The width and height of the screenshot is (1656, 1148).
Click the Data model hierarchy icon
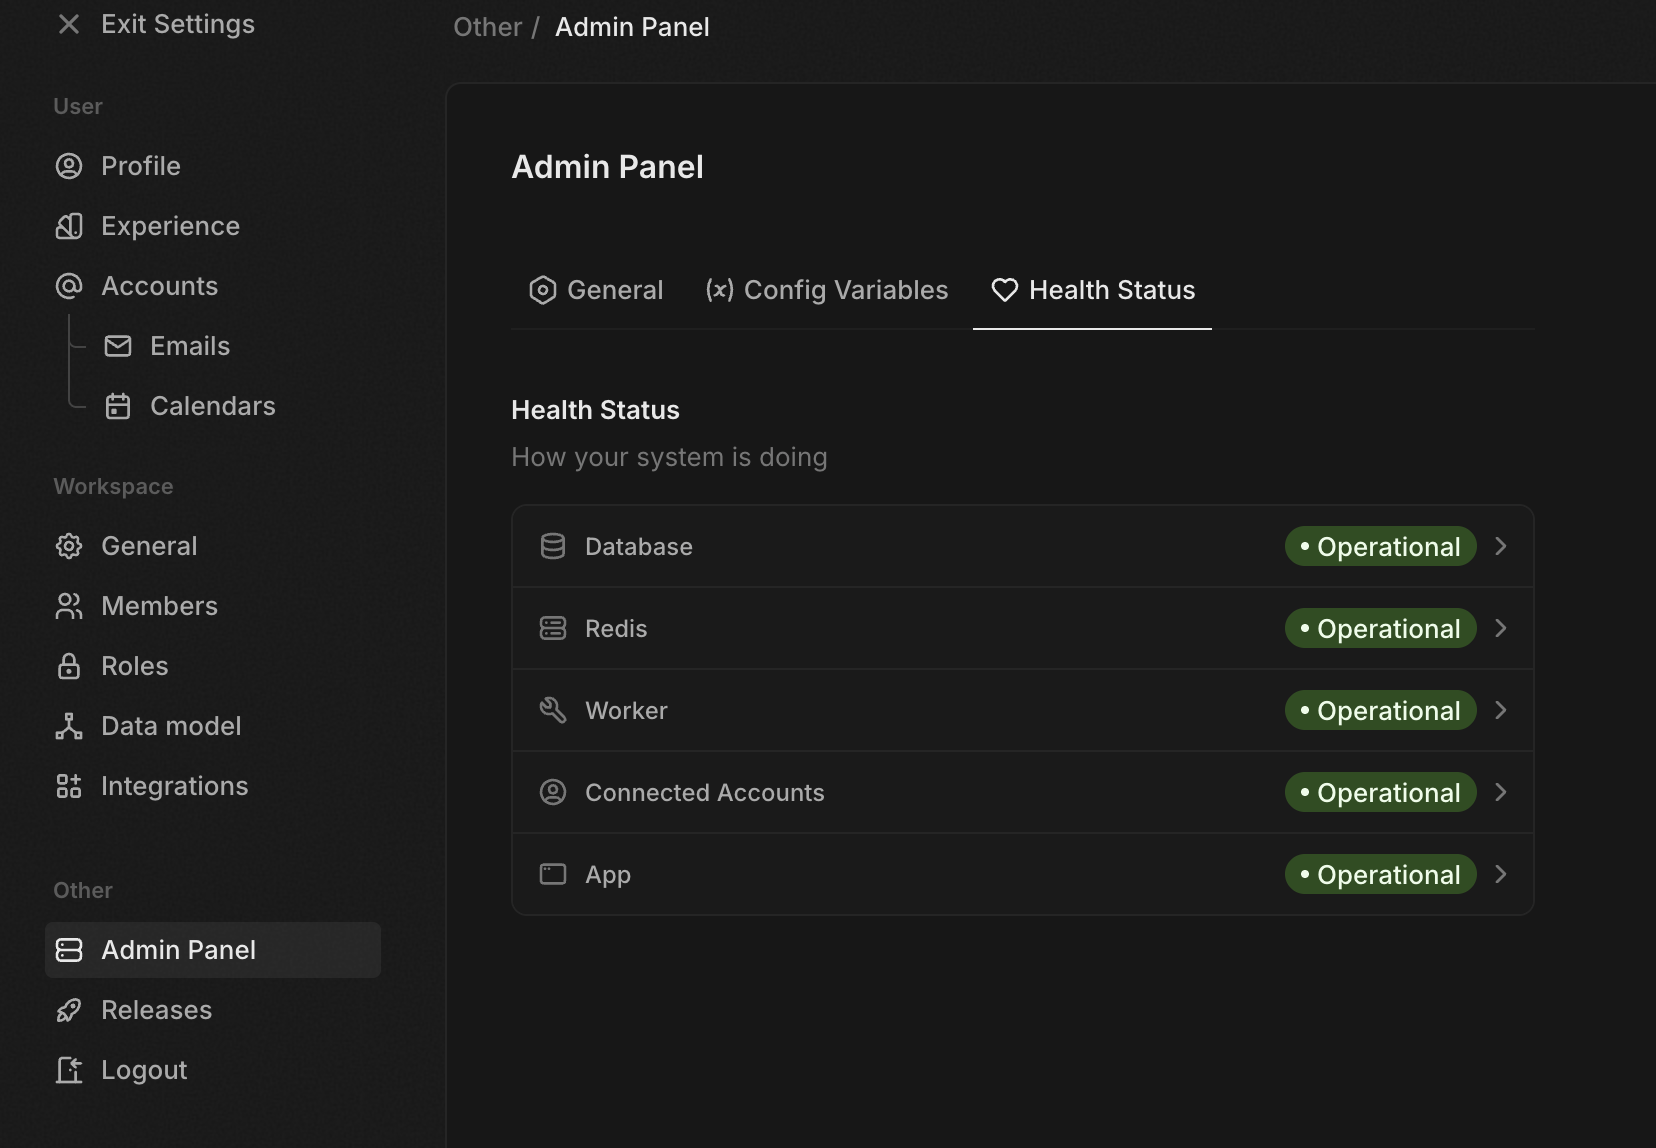[x=69, y=726]
